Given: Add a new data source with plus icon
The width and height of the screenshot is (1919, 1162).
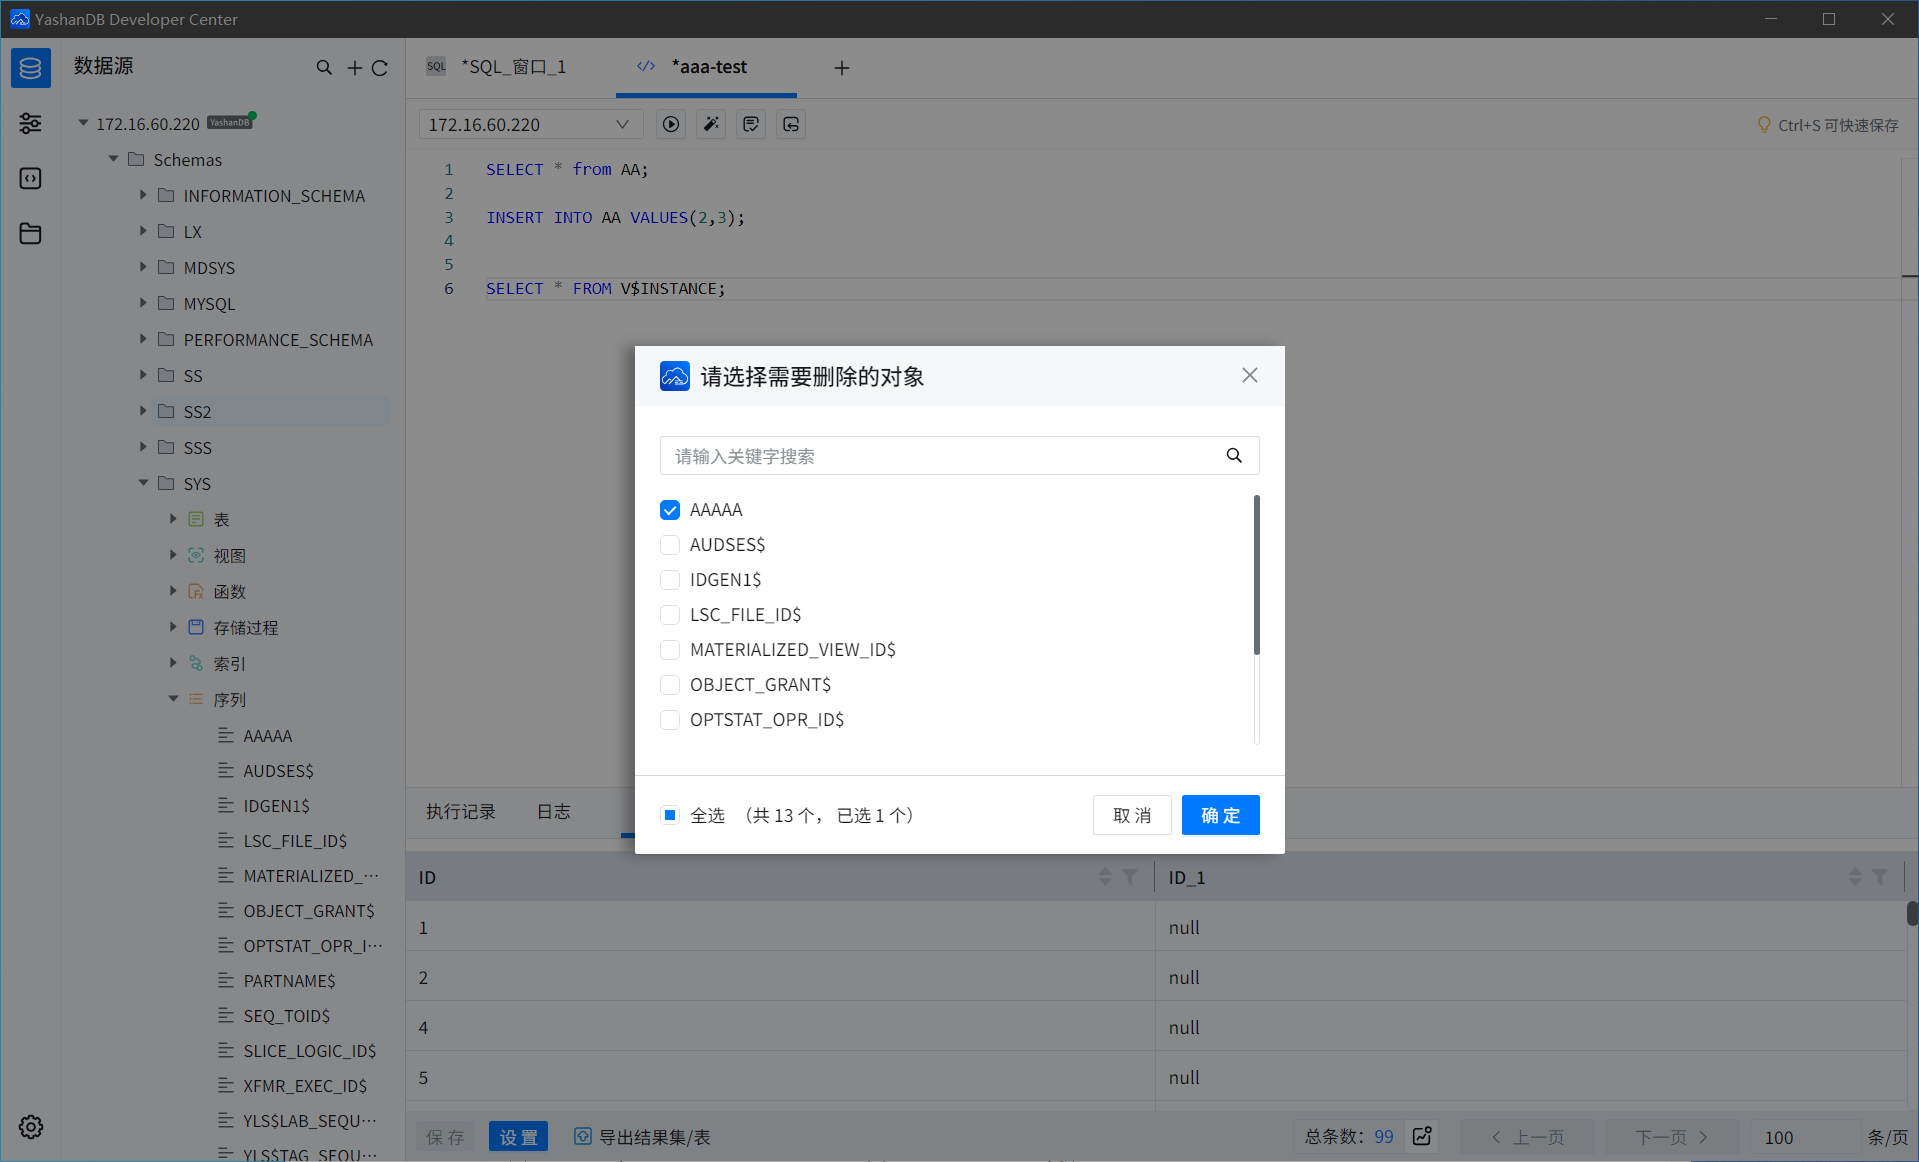Looking at the screenshot, I should point(354,67).
